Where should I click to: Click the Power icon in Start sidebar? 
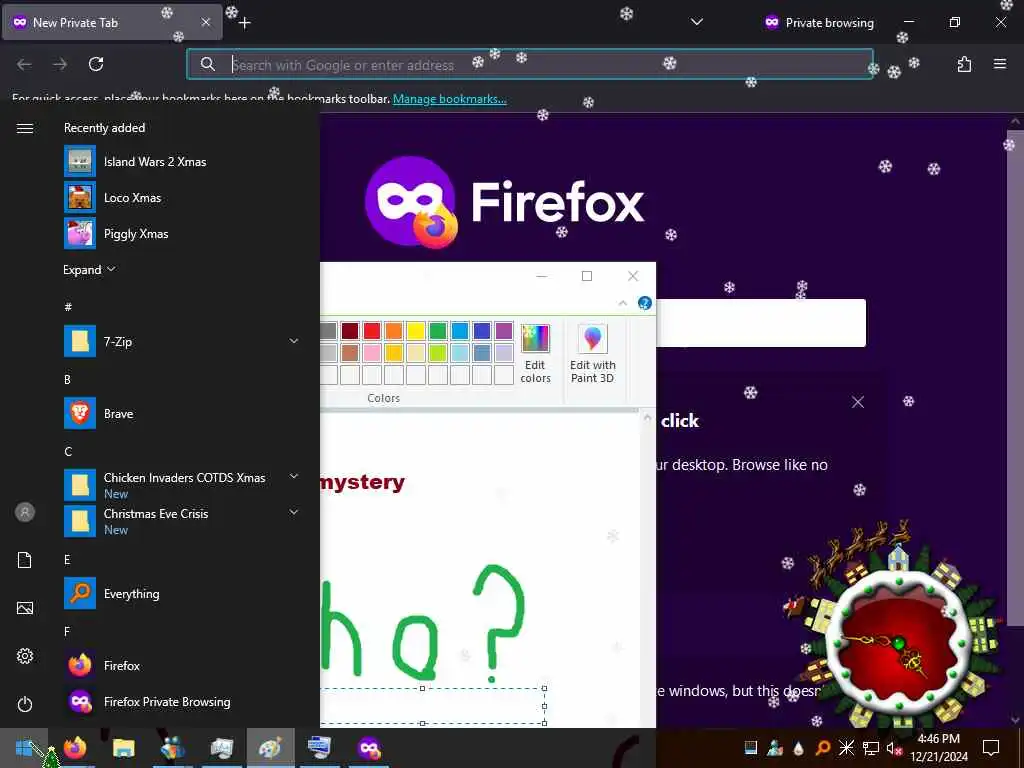[25, 704]
